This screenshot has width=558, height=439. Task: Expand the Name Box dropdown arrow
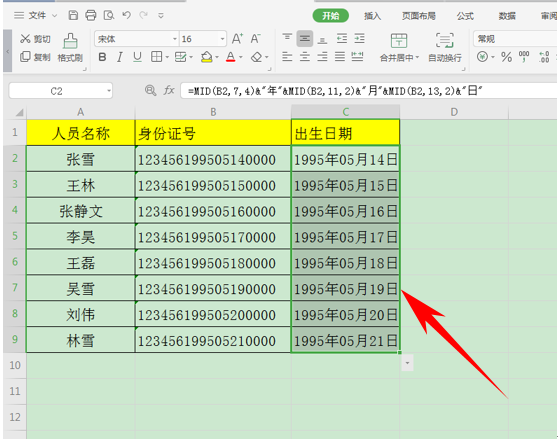109,91
